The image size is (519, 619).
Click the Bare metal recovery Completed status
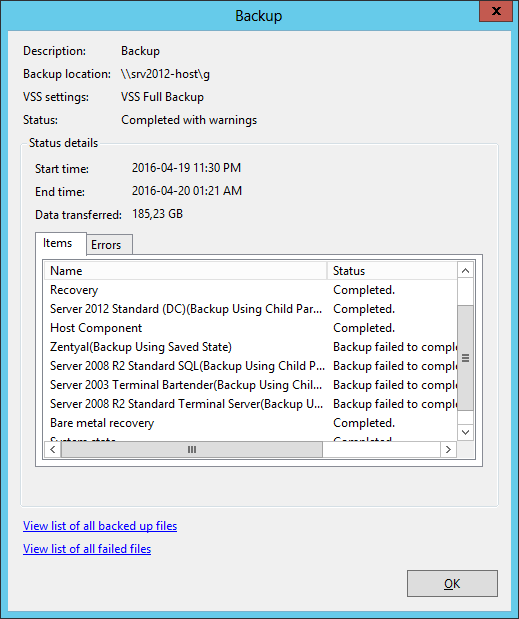tap(364, 422)
